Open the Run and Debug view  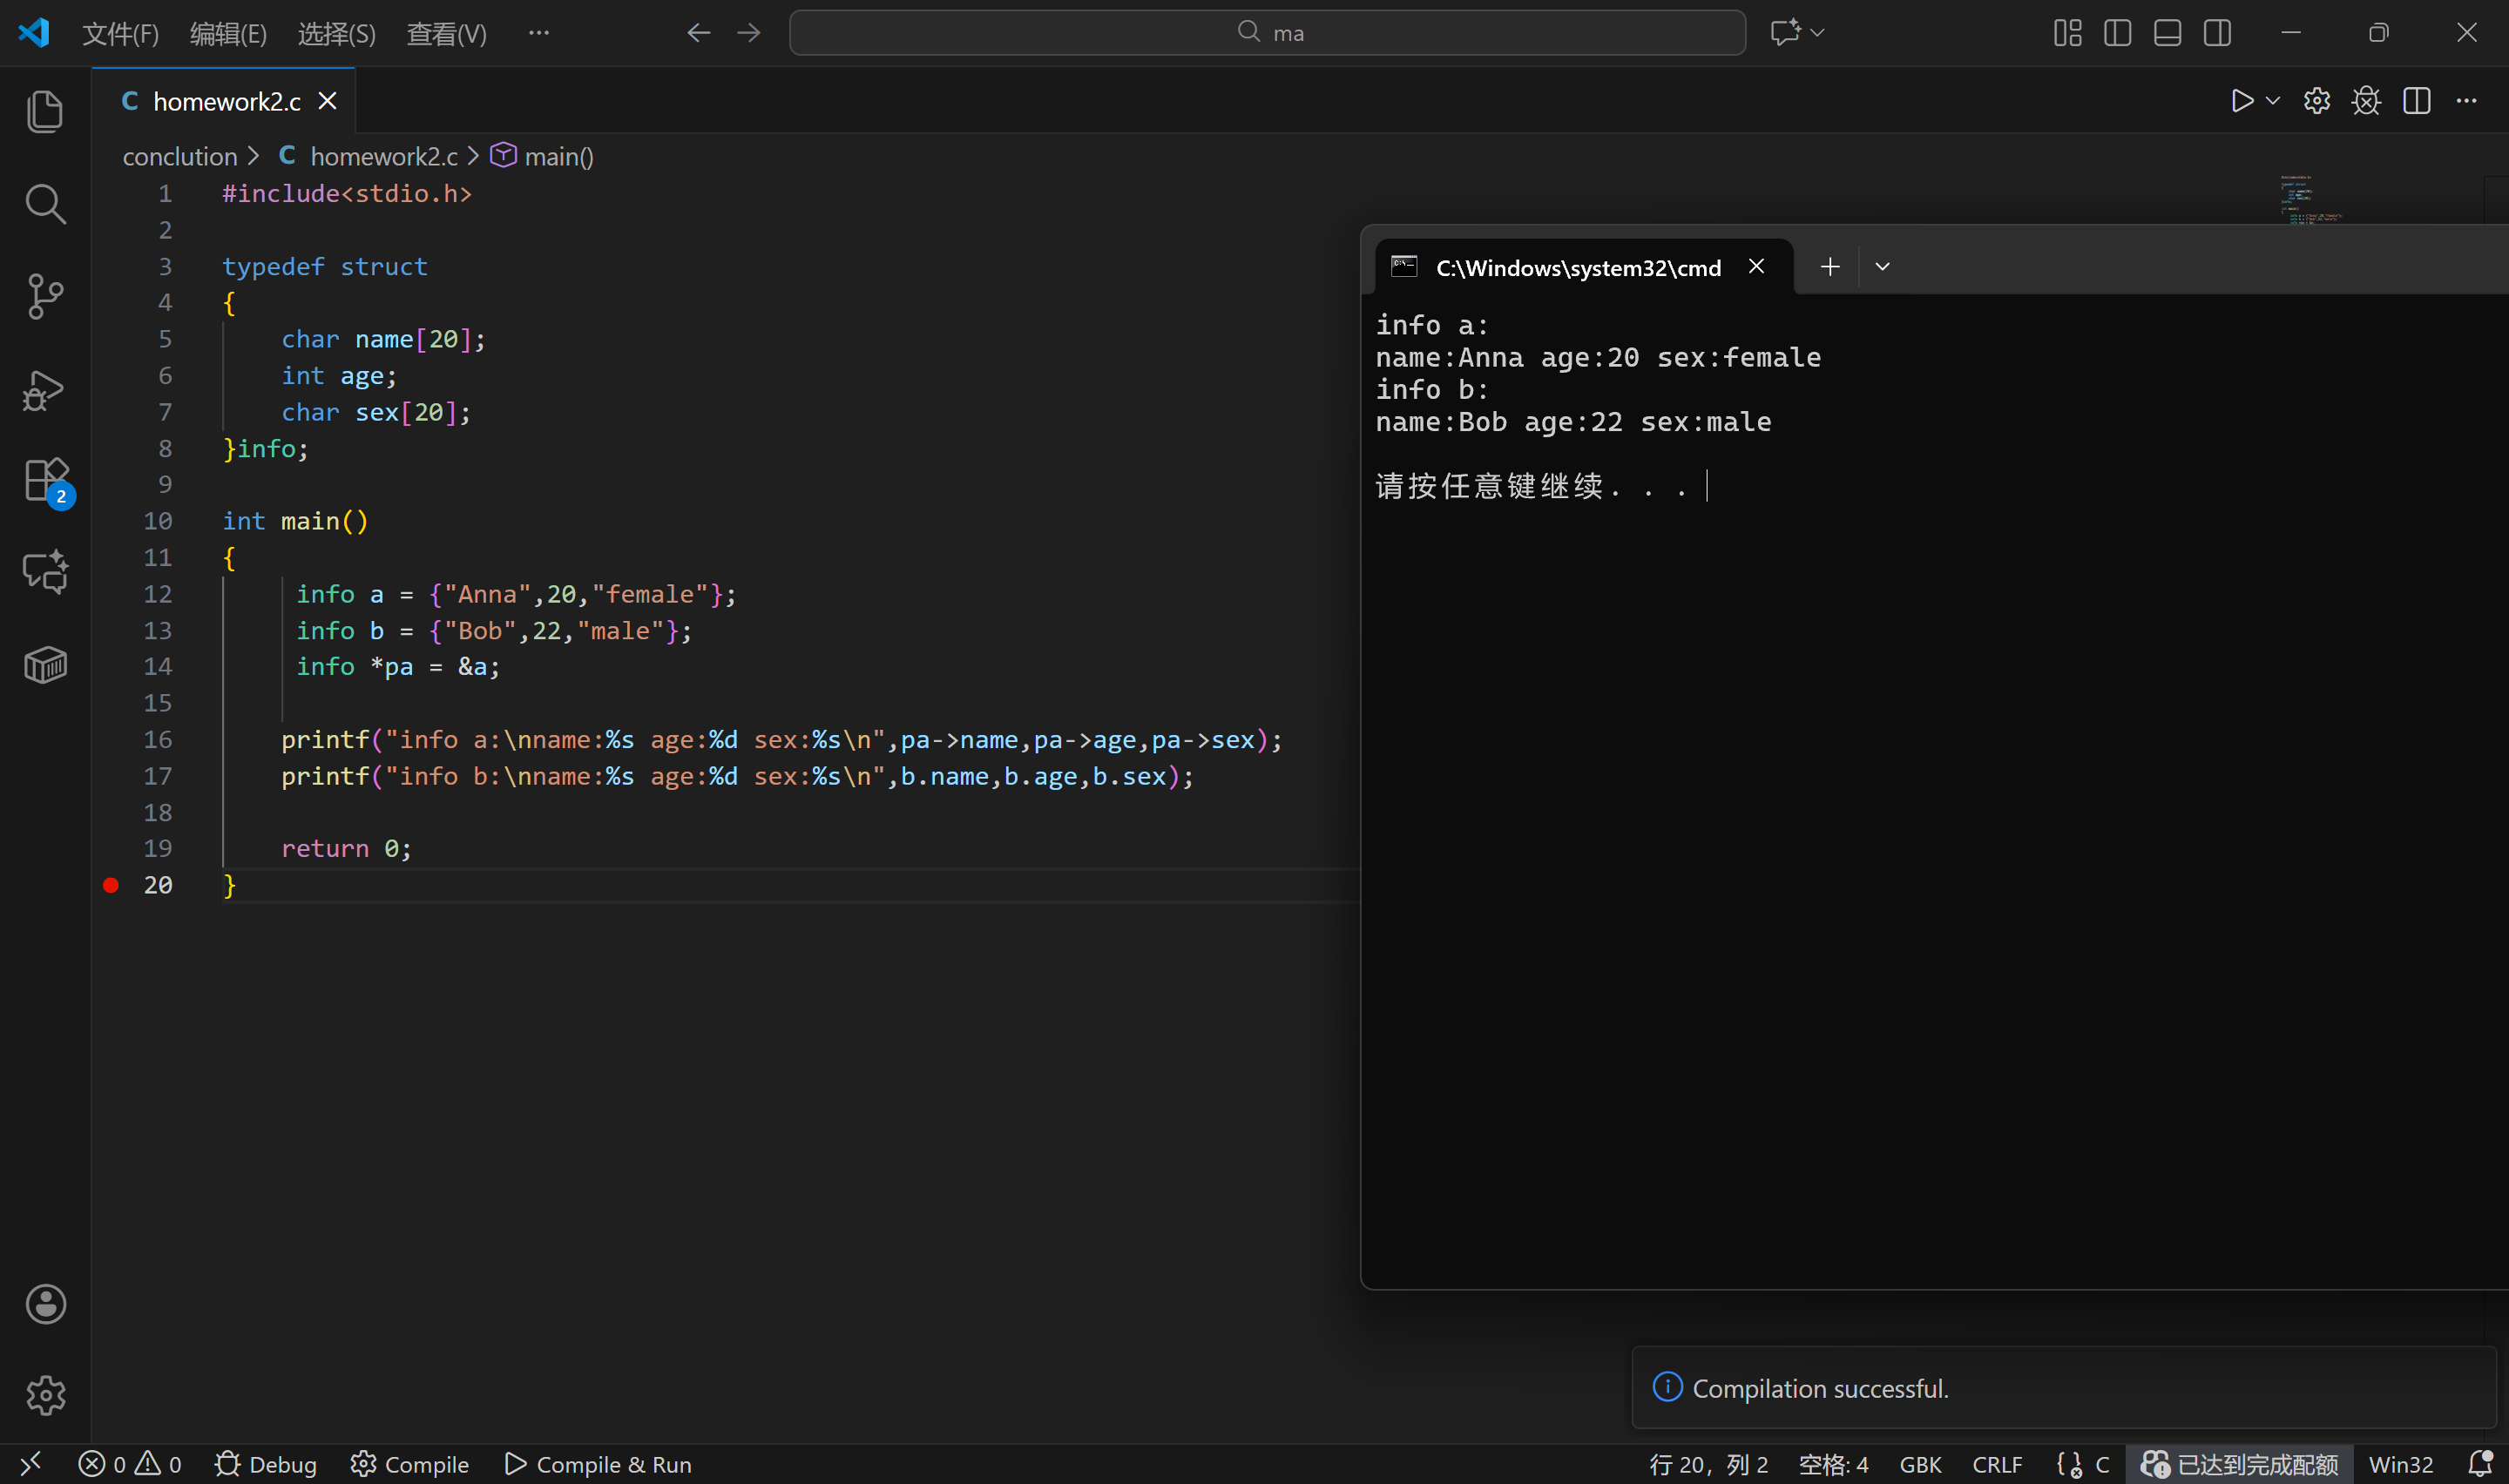45,389
